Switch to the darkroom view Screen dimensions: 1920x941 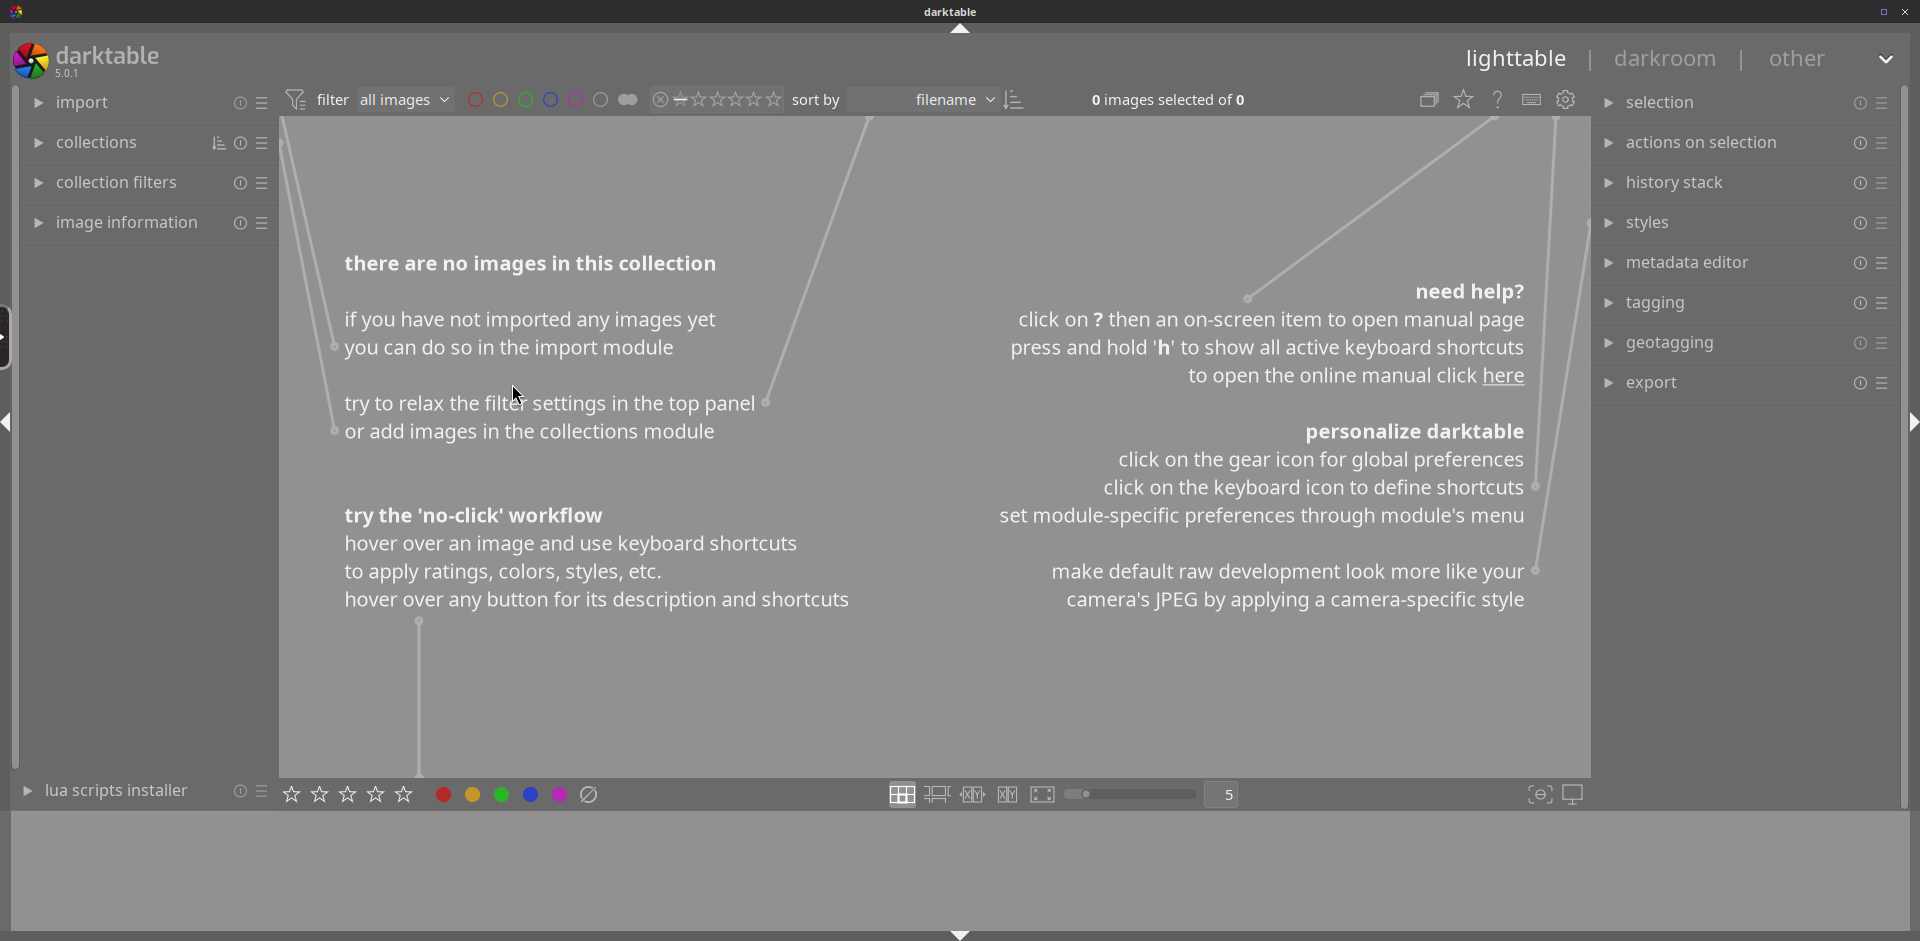click(1665, 59)
